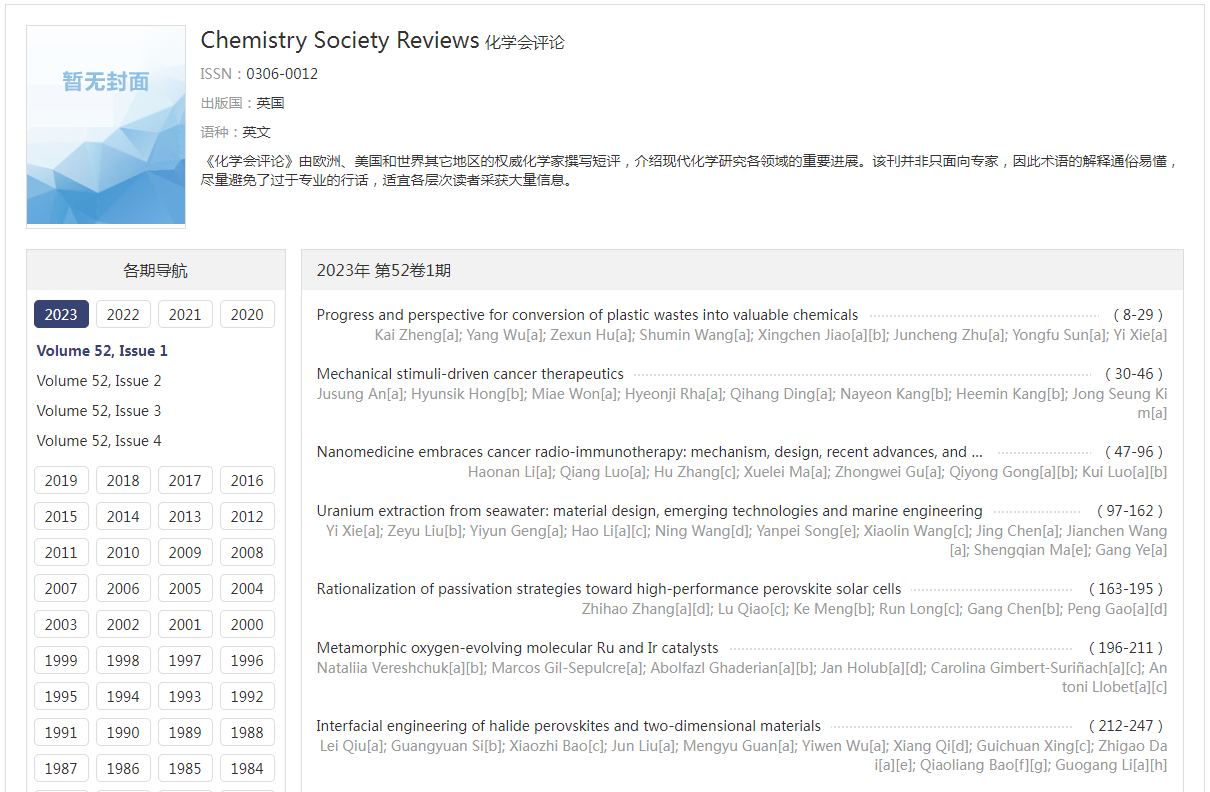
Task: Open Metamorphic oxygen-evolving catalysts article
Action: [517, 648]
